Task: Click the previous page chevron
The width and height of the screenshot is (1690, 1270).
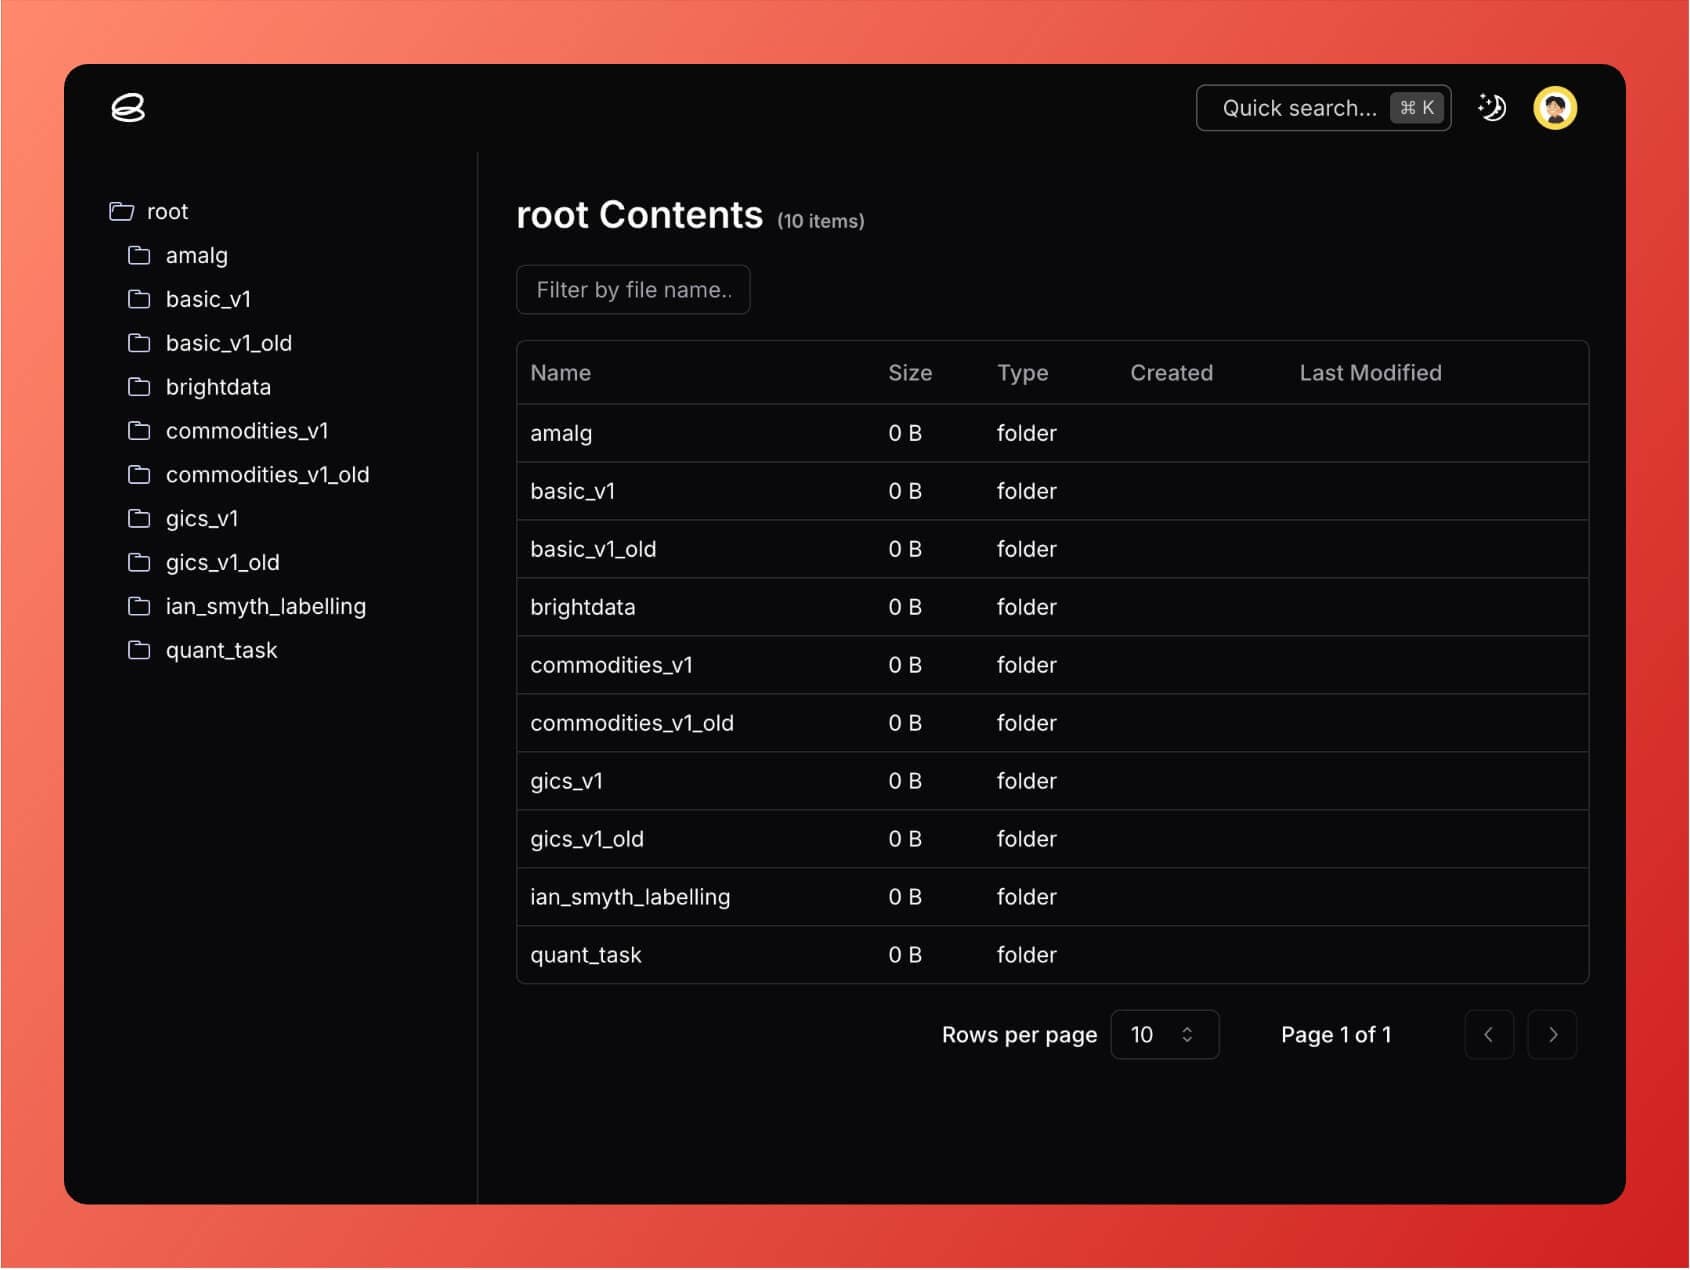Action: coord(1489,1035)
